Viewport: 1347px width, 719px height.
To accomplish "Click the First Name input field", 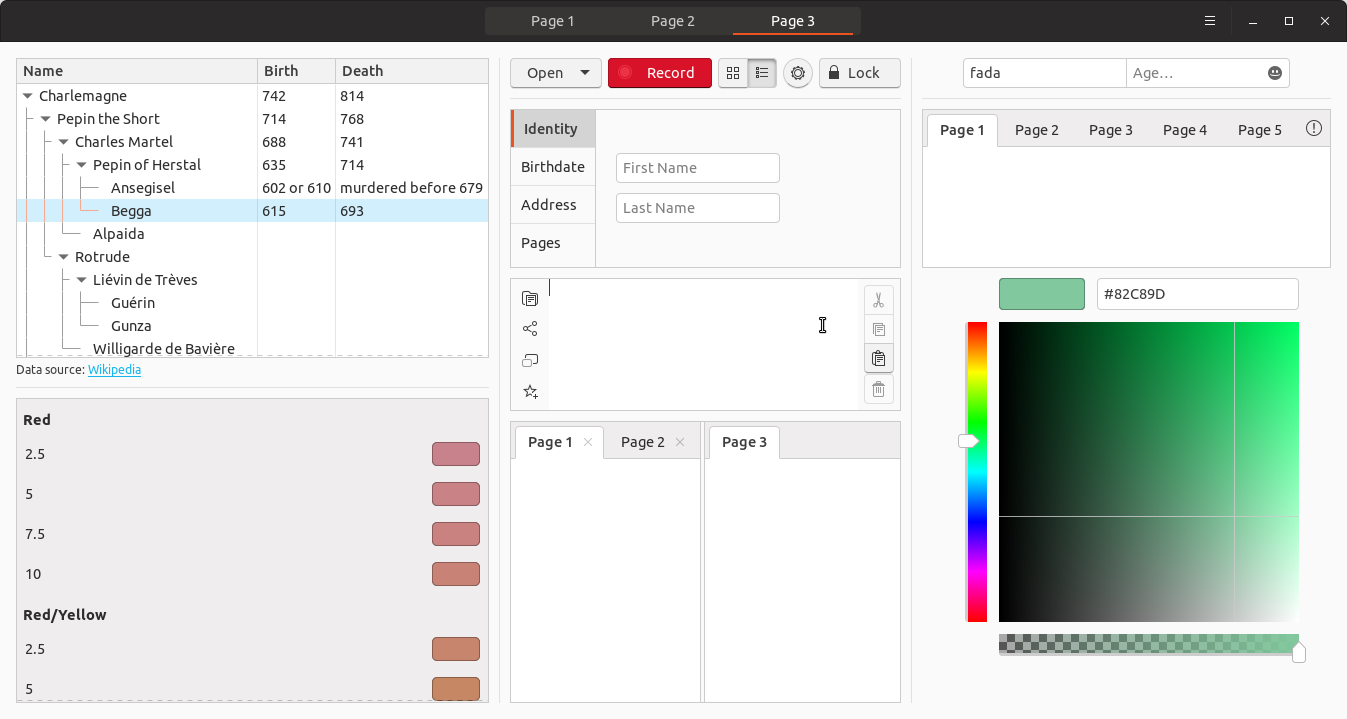I will [698, 168].
